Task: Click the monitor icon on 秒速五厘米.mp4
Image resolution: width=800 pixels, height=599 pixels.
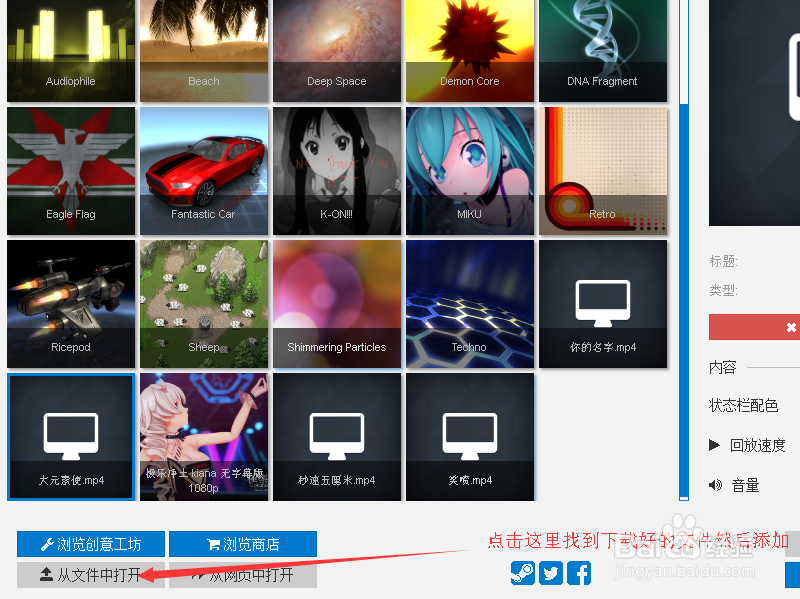Action: (337, 436)
